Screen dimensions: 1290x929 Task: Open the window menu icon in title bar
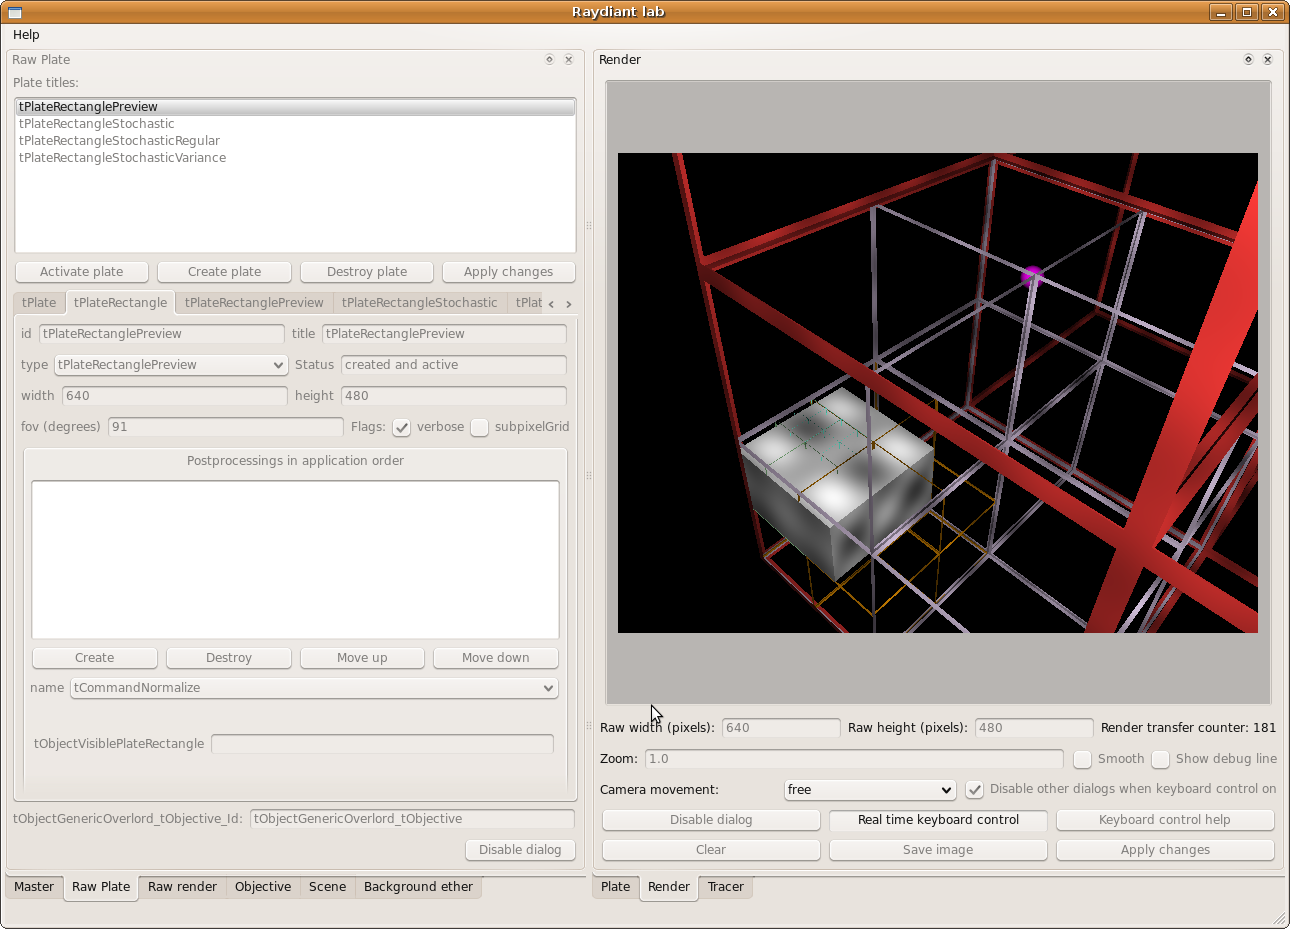pos(15,12)
